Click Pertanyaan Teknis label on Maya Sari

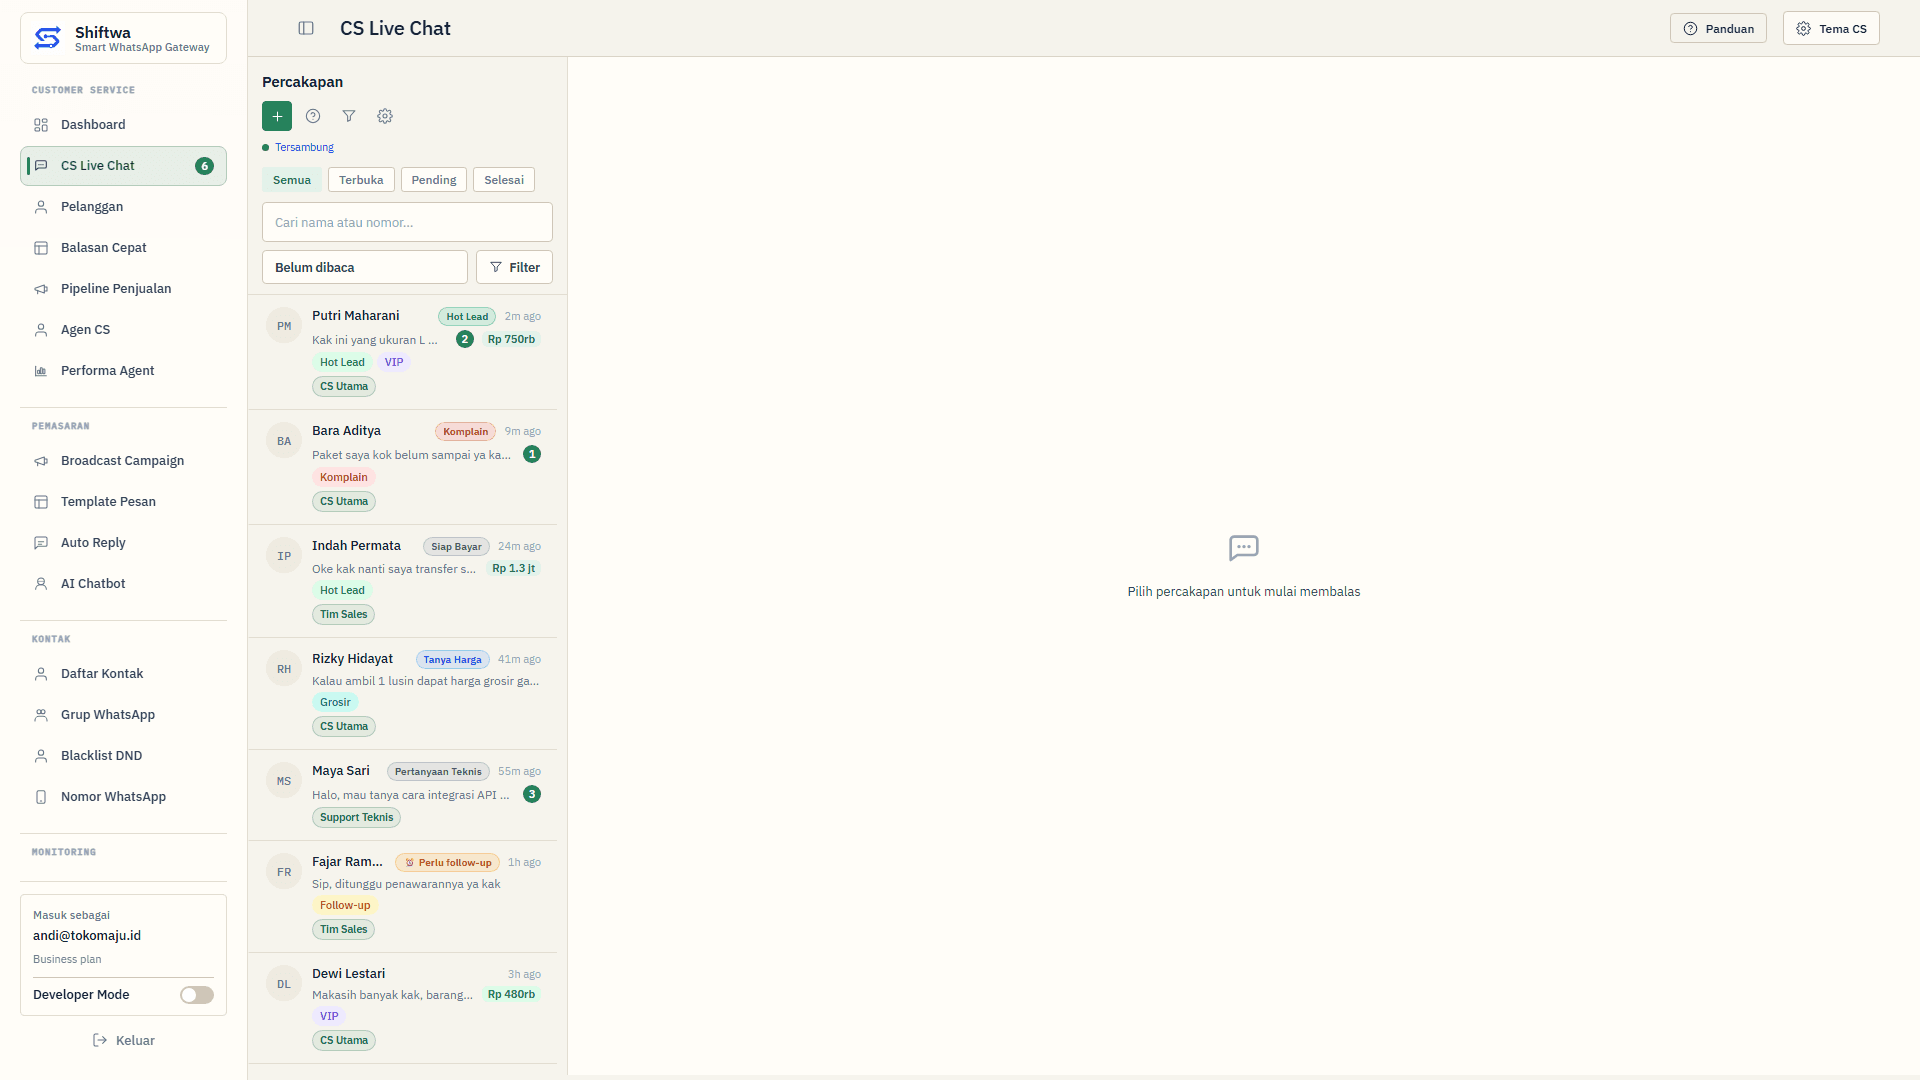click(438, 772)
